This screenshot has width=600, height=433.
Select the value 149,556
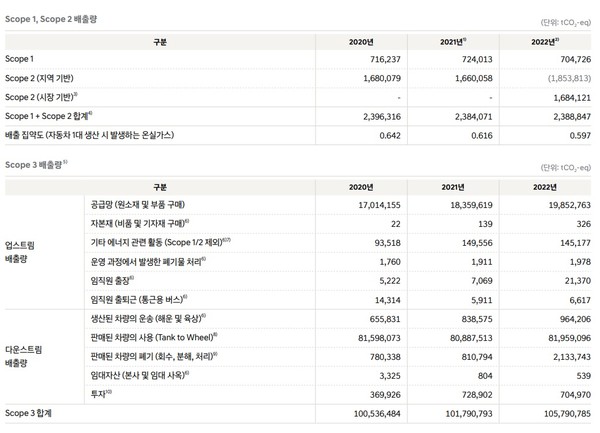click(x=477, y=243)
